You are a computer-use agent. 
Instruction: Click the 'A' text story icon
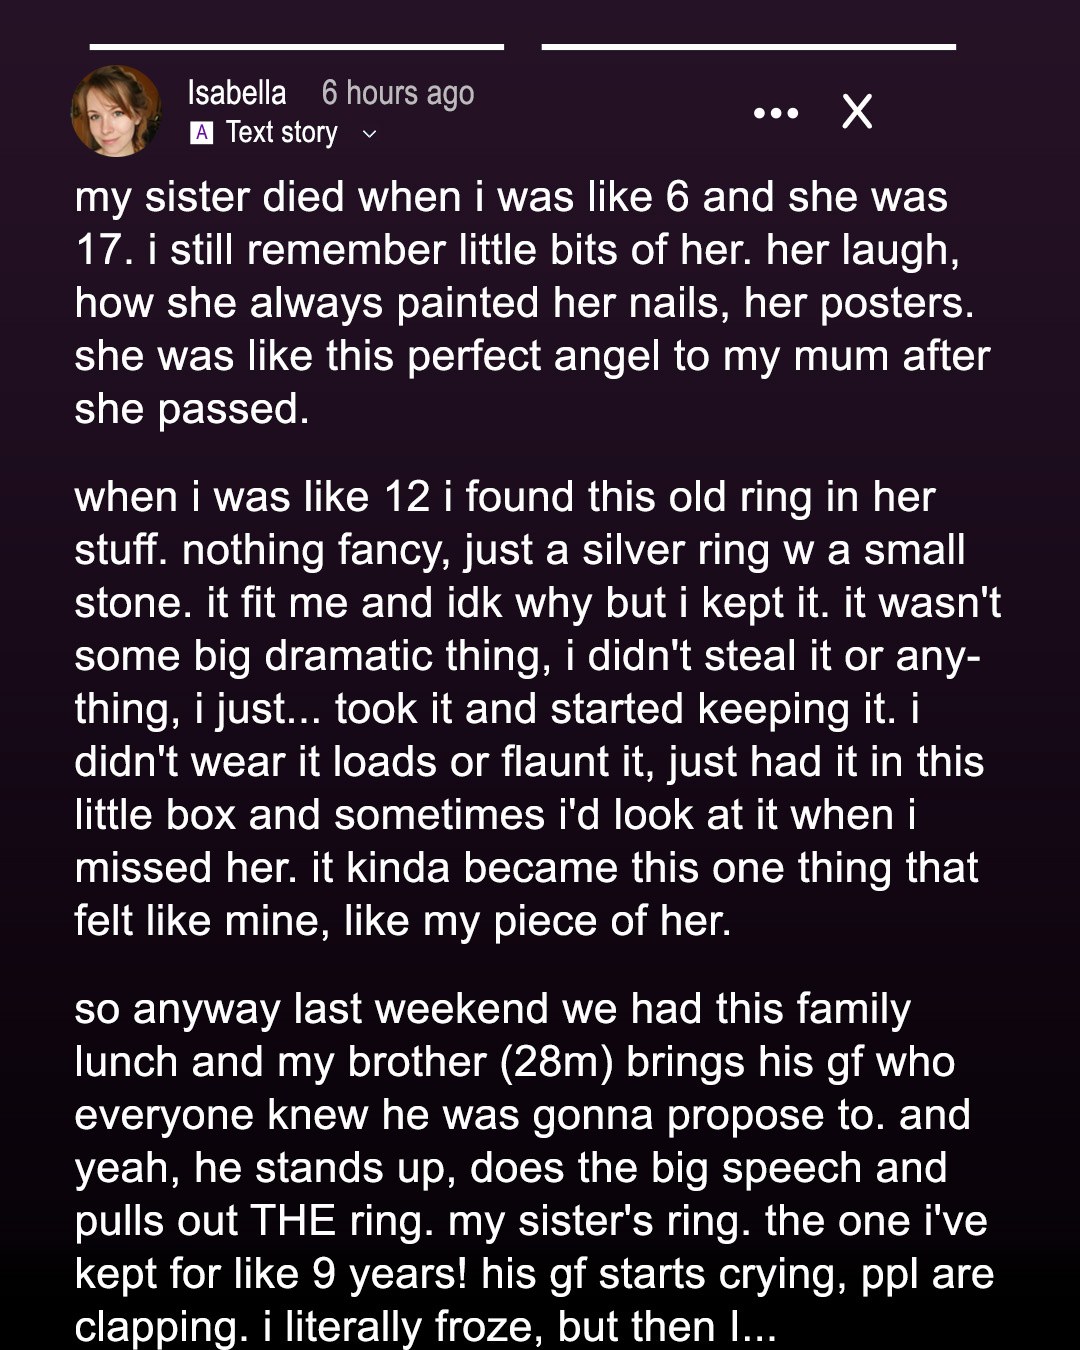coord(201,133)
